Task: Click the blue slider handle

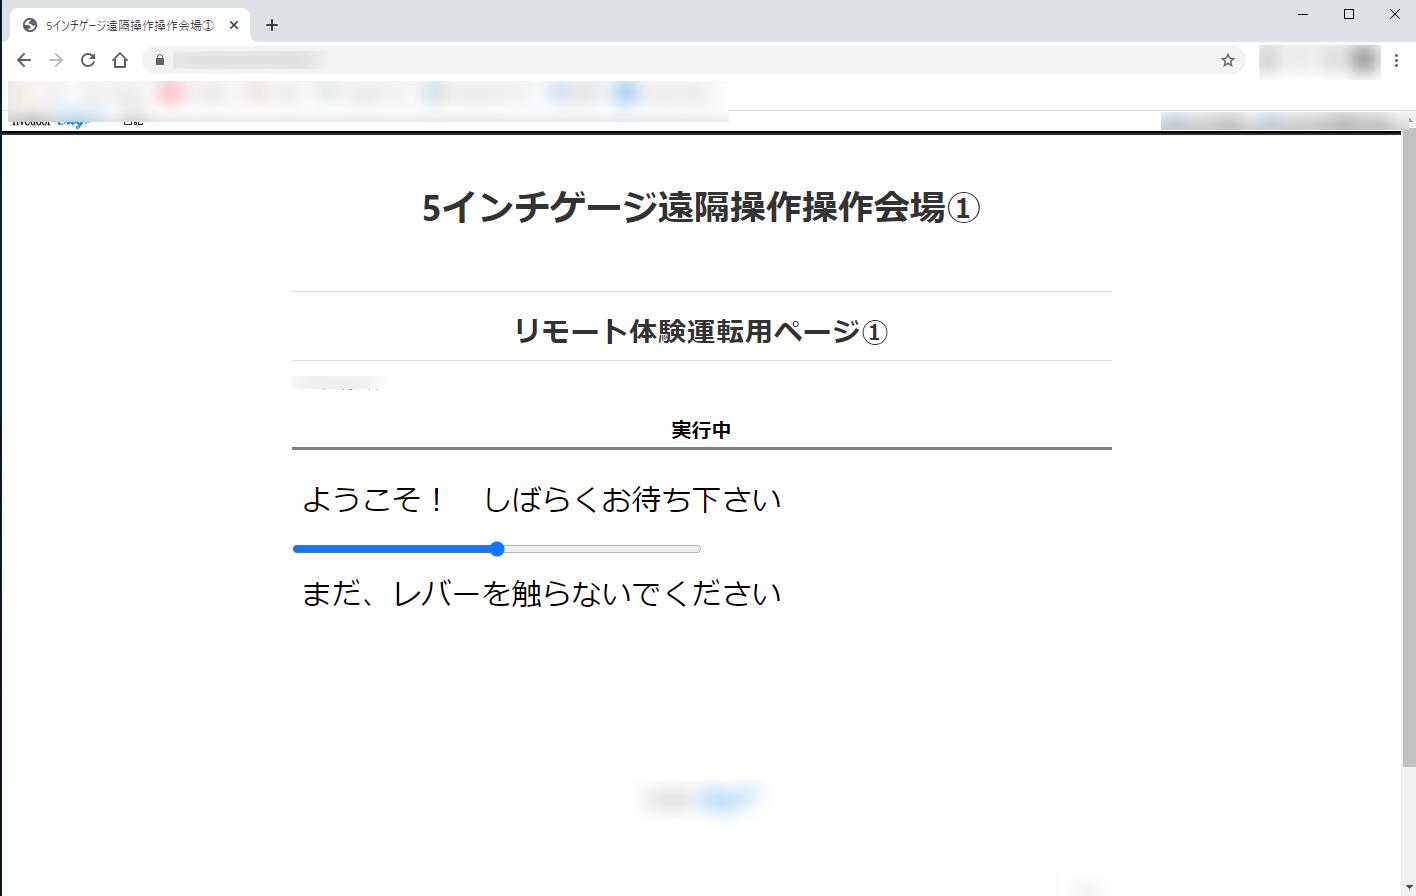Action: point(497,549)
